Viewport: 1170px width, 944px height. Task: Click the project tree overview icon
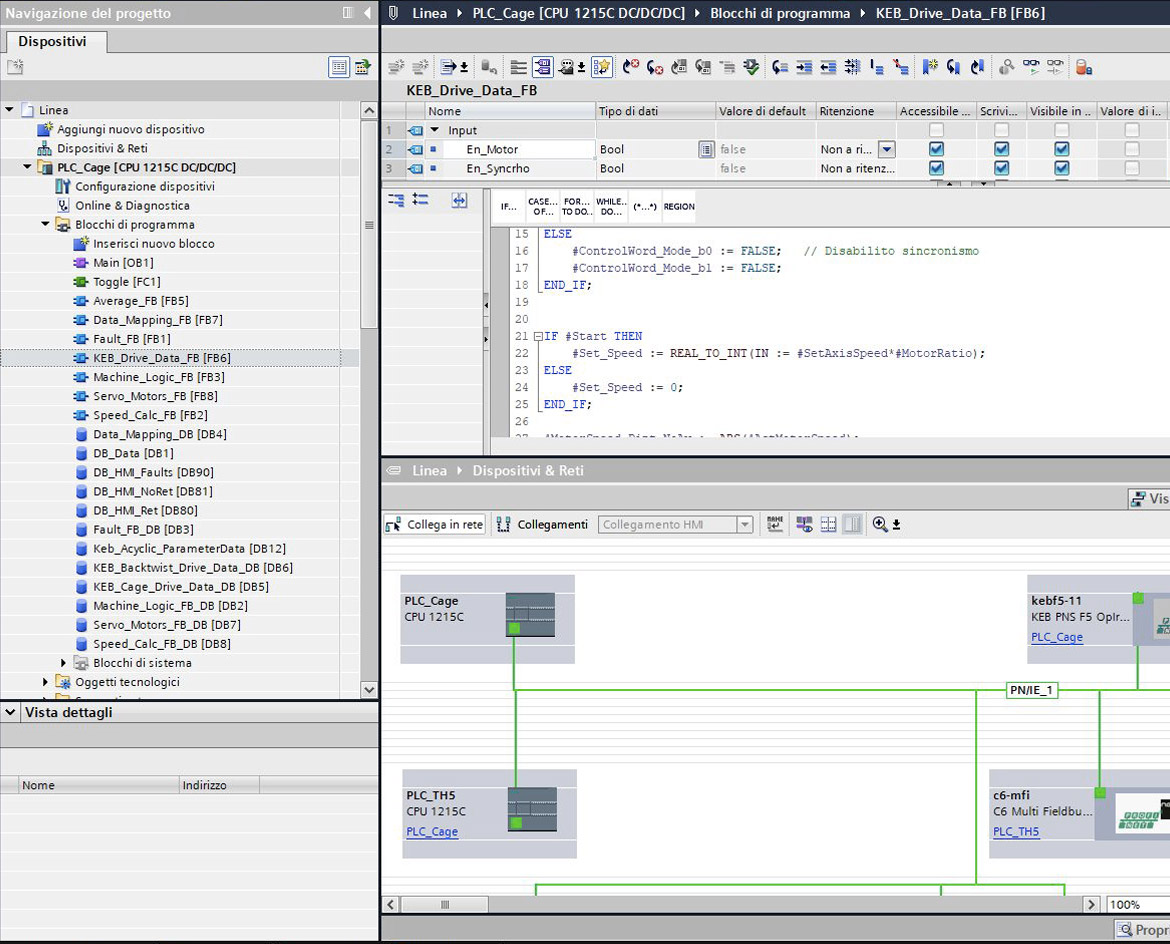coord(339,67)
